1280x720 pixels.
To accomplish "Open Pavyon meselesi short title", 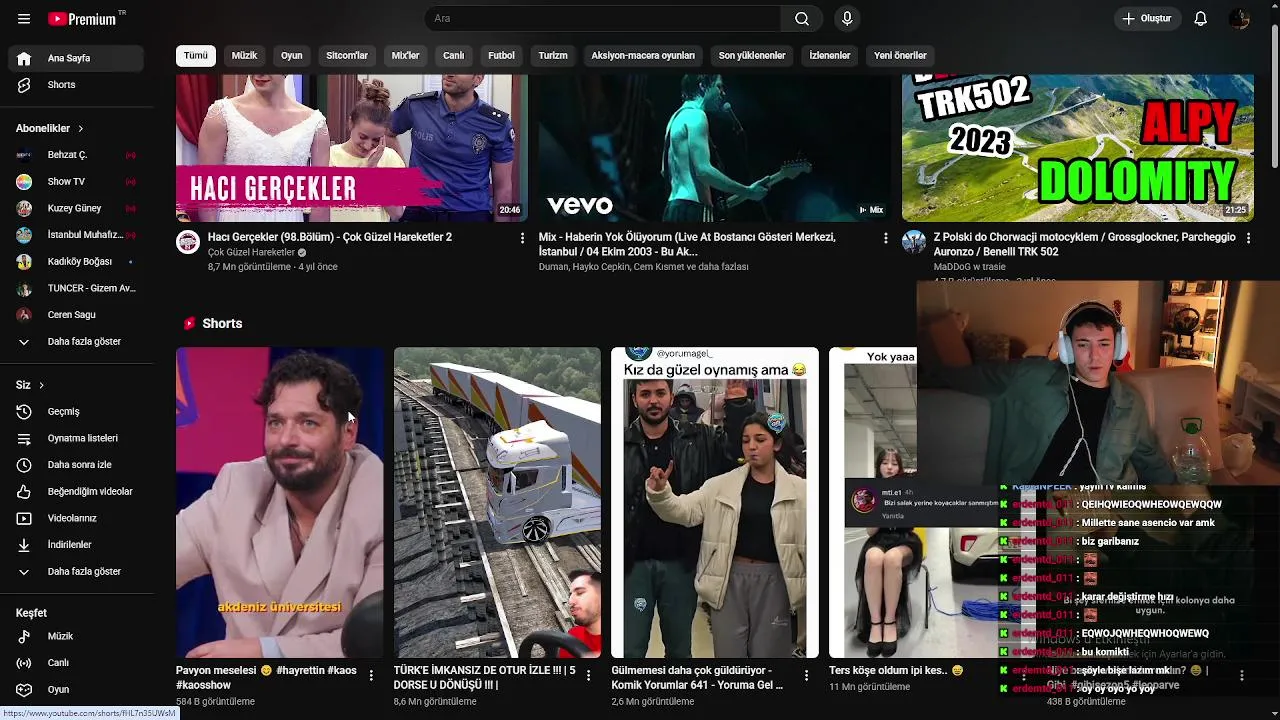I will [x=266, y=677].
